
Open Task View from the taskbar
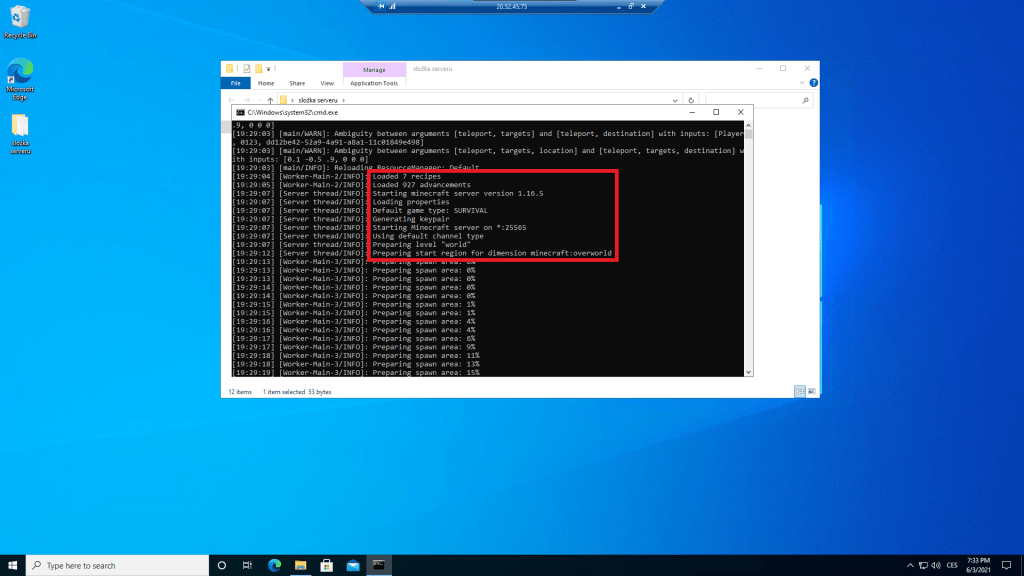(248, 566)
